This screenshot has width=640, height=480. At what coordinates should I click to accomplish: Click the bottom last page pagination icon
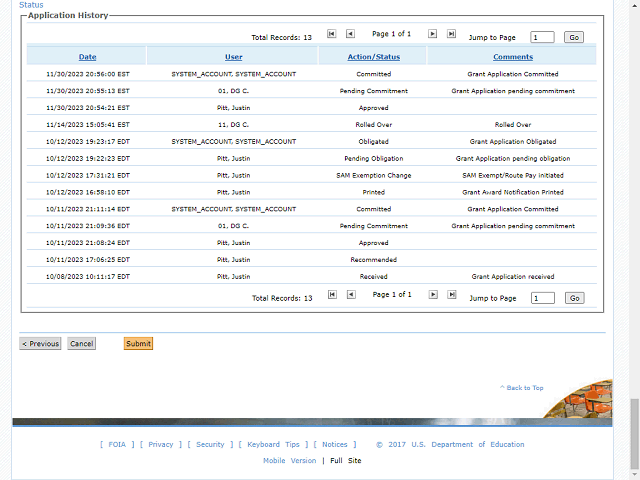[x=452, y=295]
